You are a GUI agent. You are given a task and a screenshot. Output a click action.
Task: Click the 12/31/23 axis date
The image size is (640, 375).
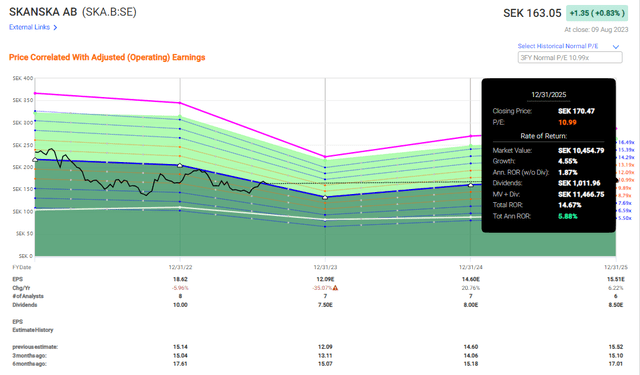point(325,267)
